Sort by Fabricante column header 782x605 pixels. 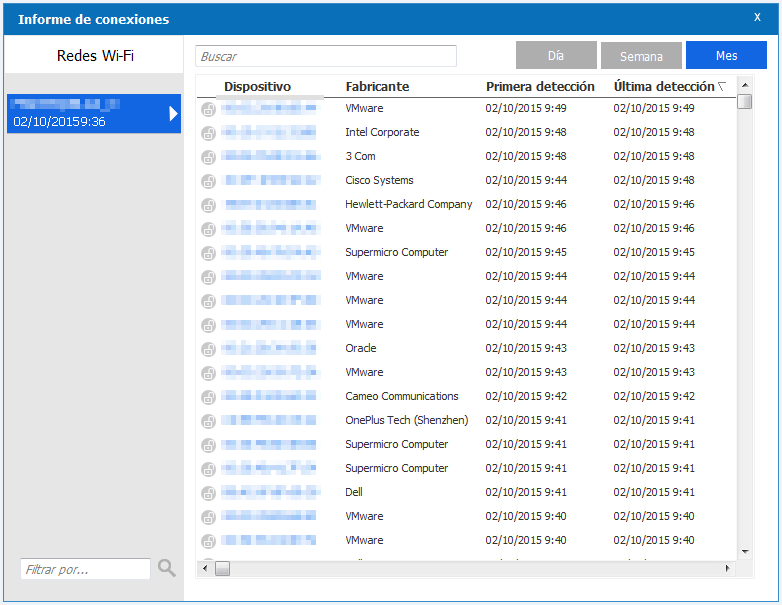pyautogui.click(x=377, y=87)
